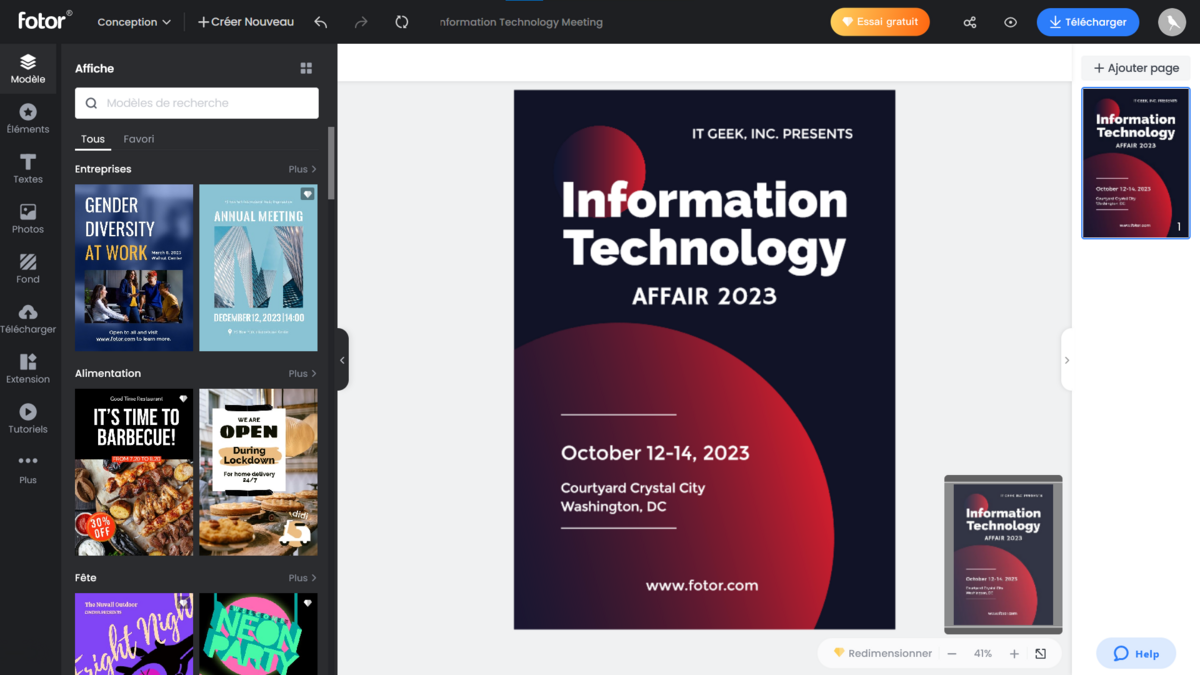The height and width of the screenshot is (675, 1200).
Task: Open the user profile avatar
Action: tap(1172, 22)
